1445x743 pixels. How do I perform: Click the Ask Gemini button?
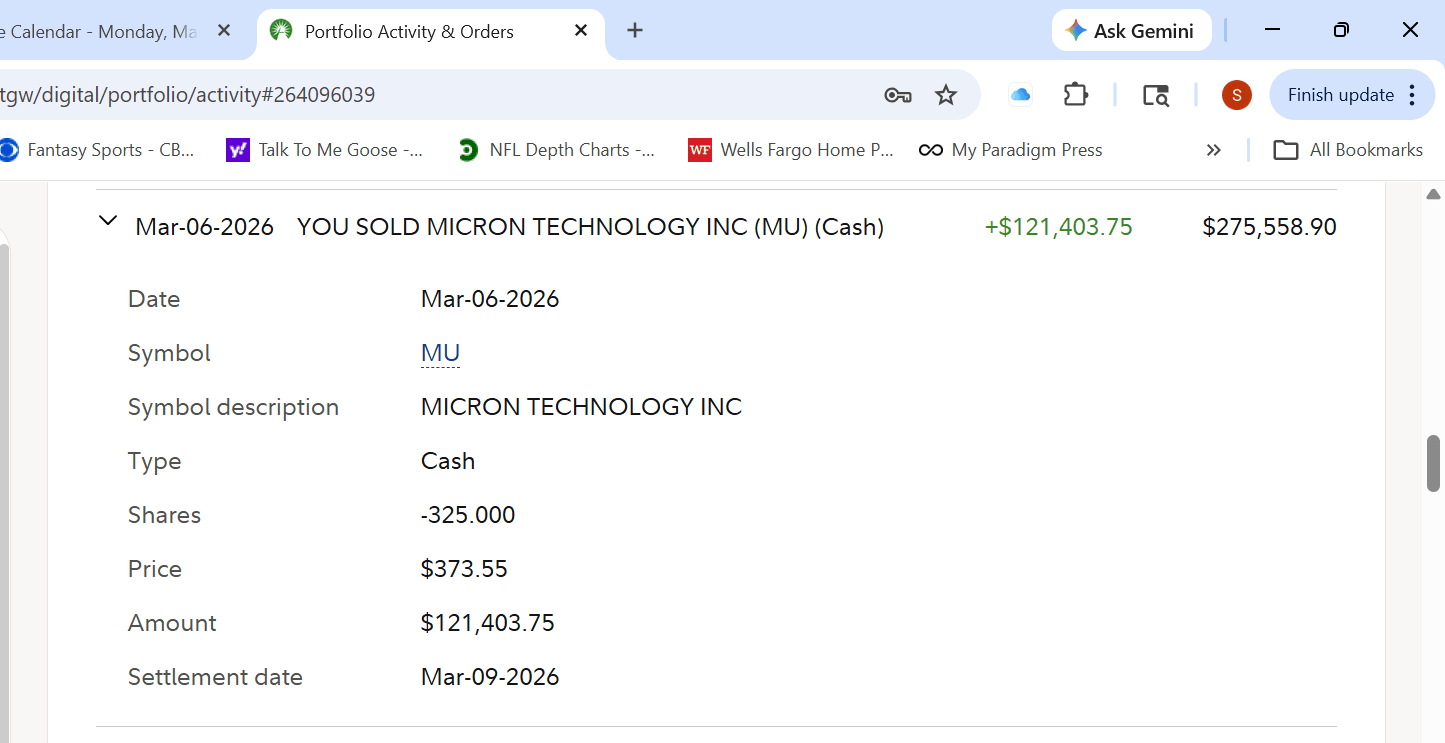[x=1131, y=31]
